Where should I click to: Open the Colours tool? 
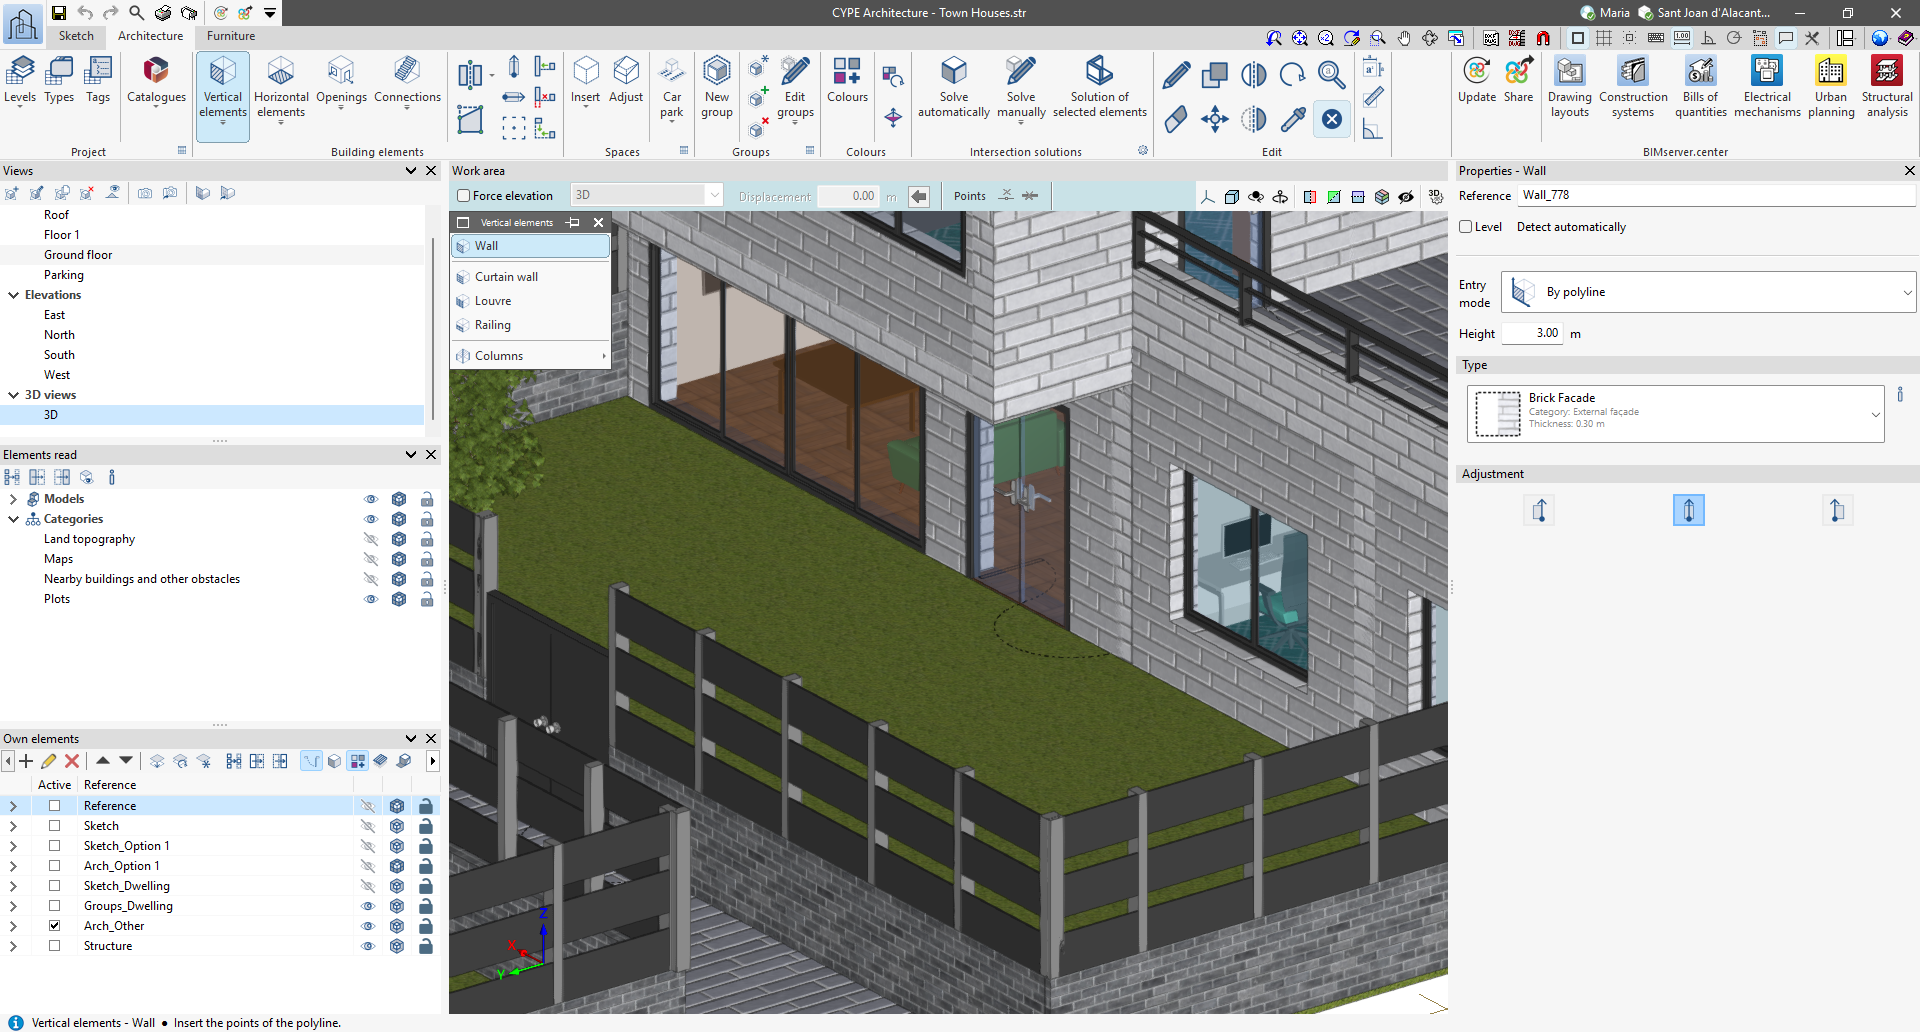point(847,81)
